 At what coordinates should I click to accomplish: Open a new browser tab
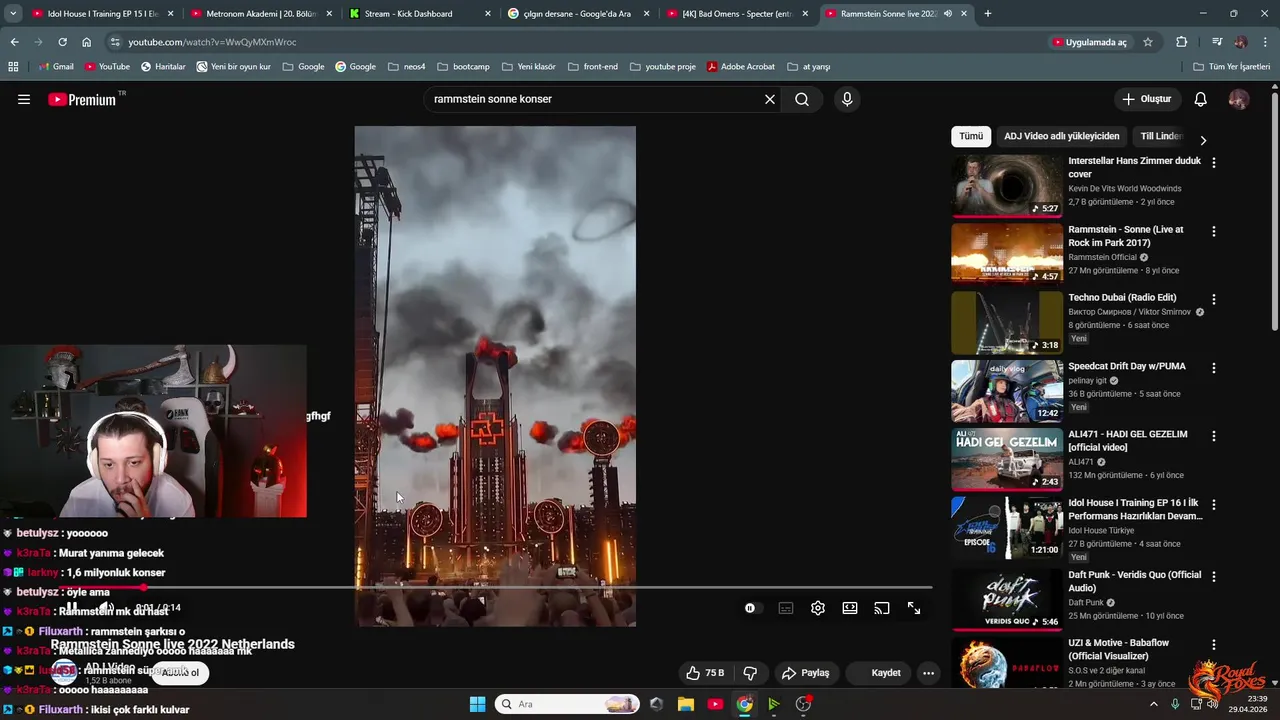click(988, 14)
